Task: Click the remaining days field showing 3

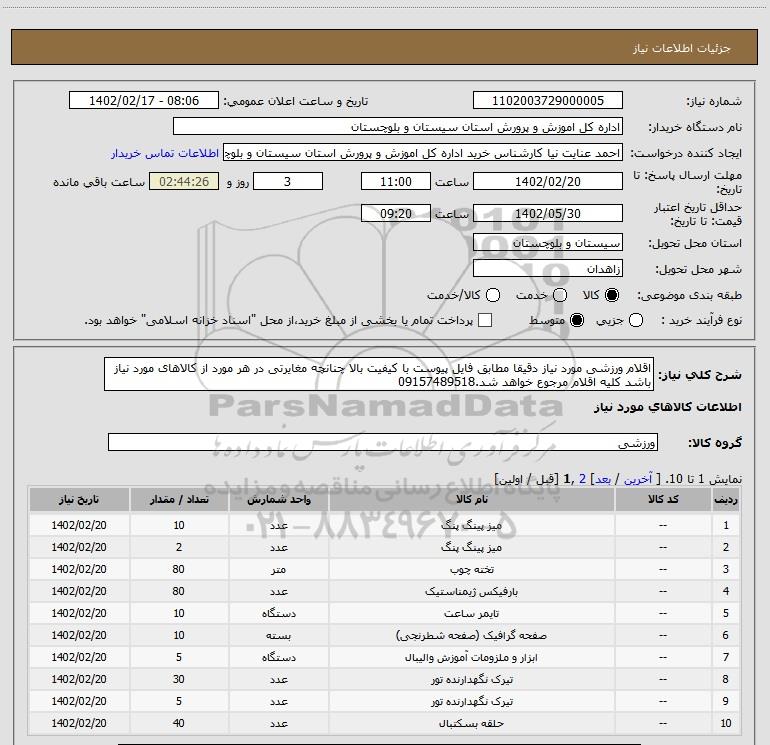Action: (288, 181)
